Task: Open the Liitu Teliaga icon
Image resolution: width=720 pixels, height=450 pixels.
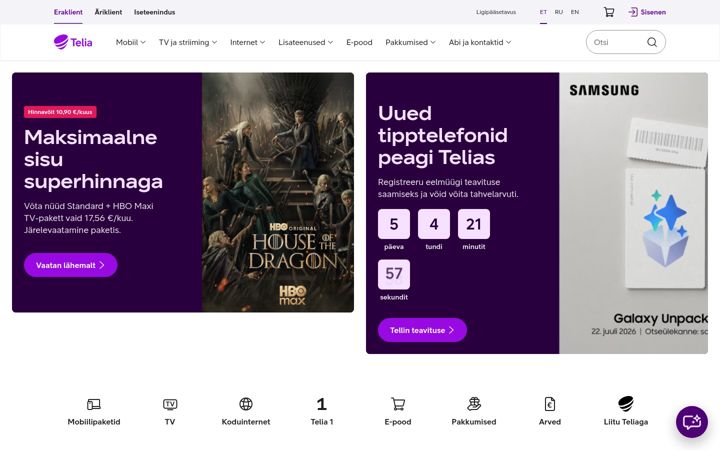Action: click(626, 404)
